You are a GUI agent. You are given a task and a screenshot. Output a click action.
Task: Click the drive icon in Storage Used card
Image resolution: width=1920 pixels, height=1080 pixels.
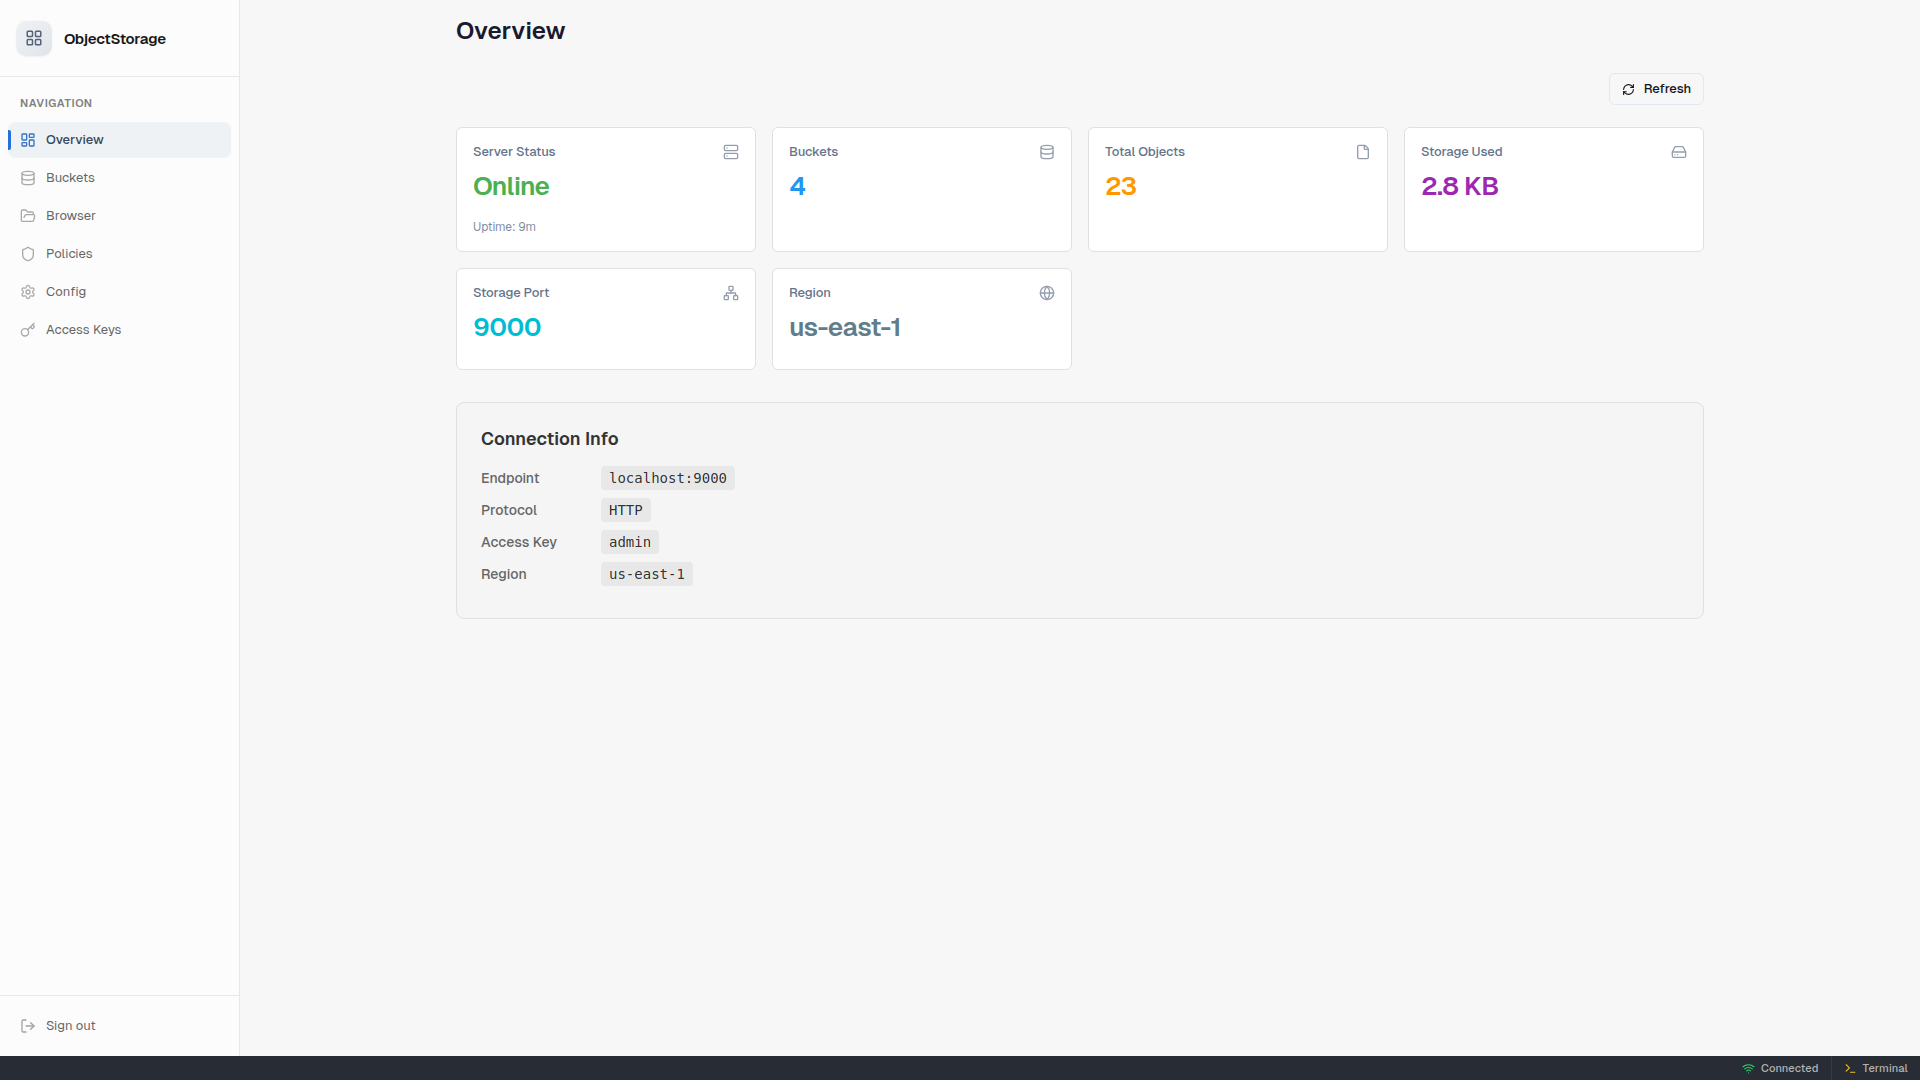coord(1679,152)
